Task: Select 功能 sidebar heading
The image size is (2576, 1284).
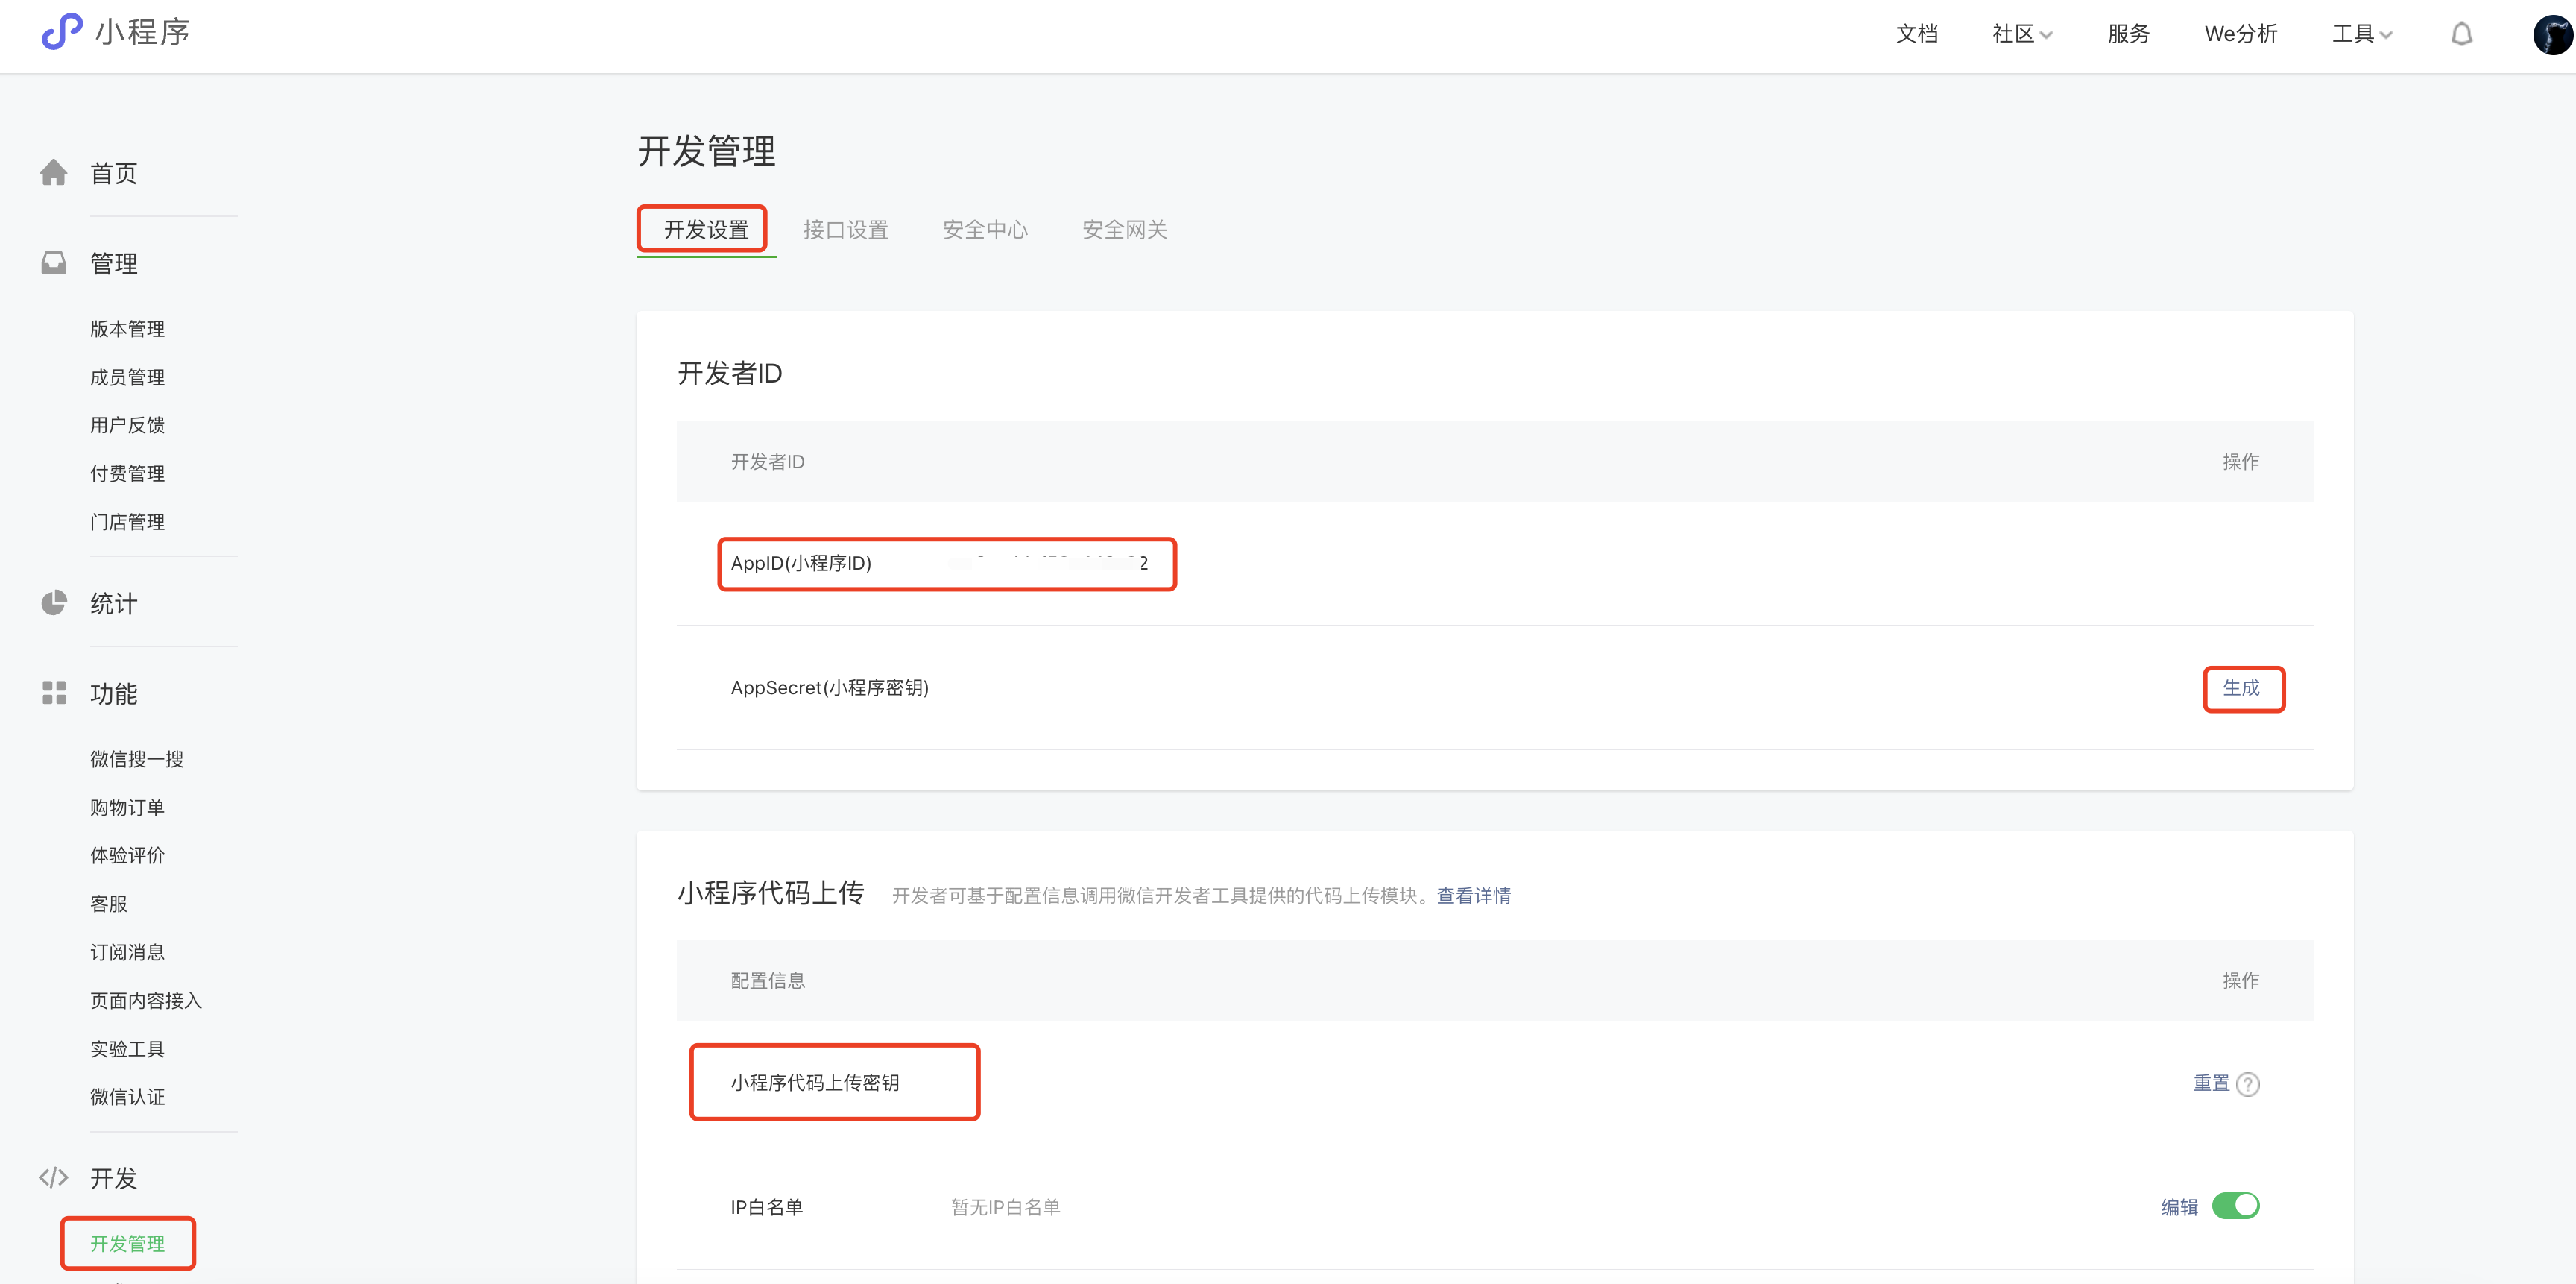Action: (x=114, y=693)
